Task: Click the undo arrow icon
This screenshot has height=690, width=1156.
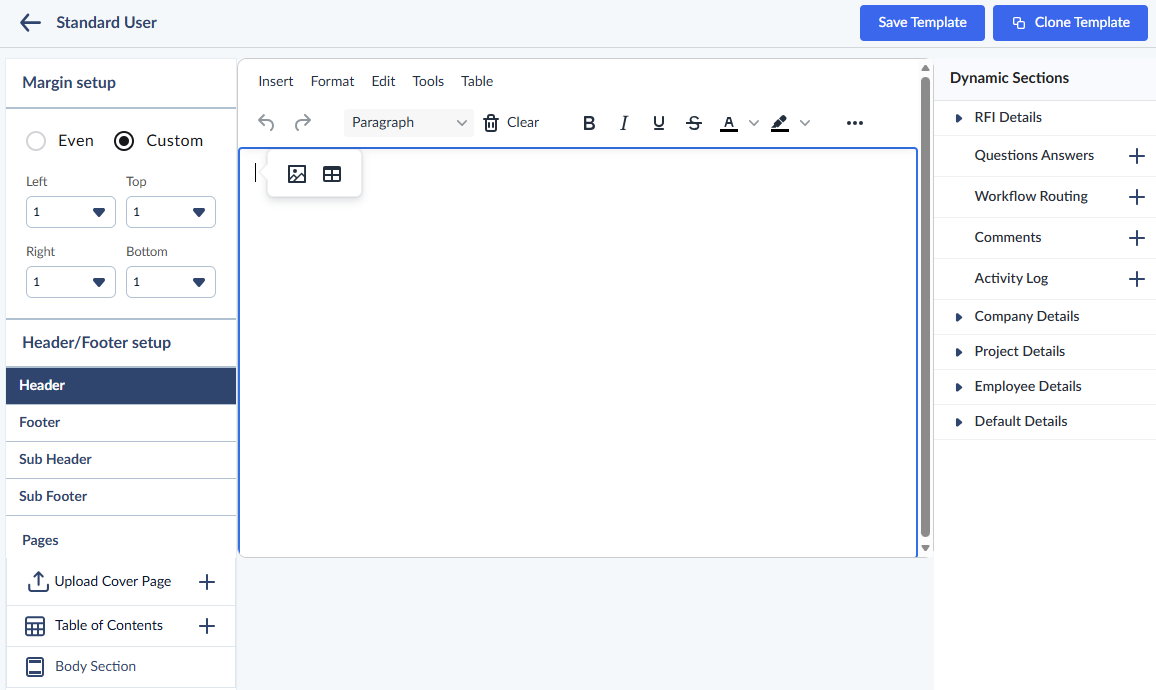Action: click(266, 122)
